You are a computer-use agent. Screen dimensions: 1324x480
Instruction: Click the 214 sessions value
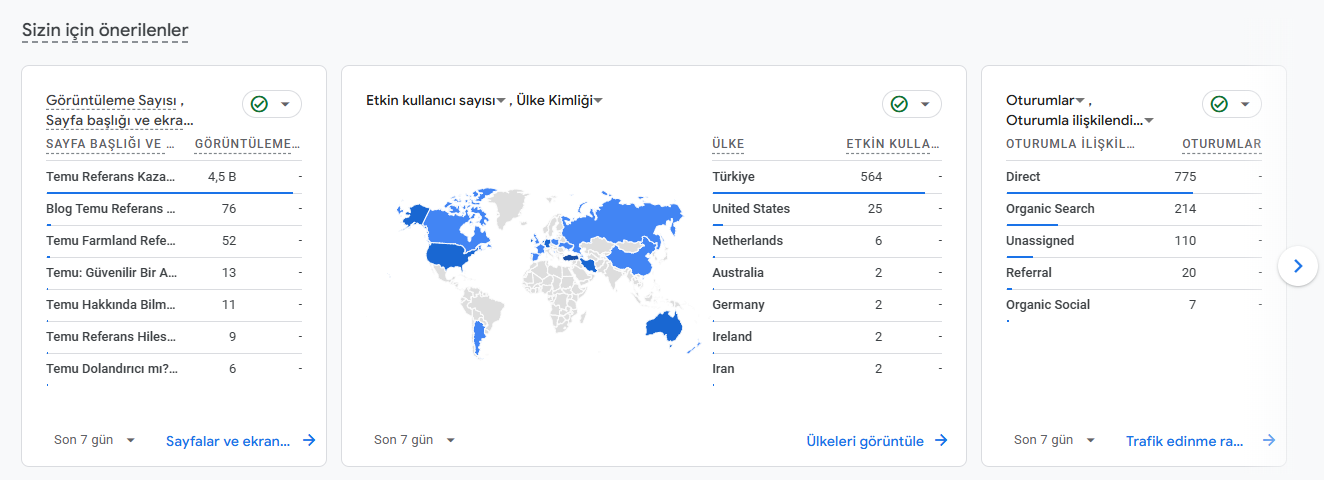click(x=1185, y=209)
